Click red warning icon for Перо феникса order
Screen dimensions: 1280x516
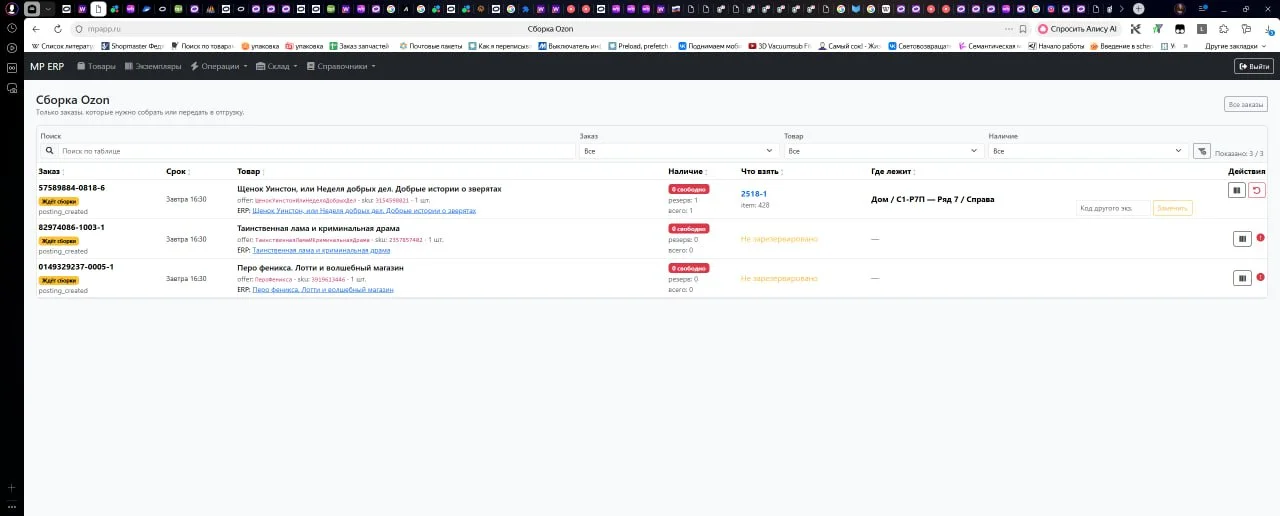1260,277
